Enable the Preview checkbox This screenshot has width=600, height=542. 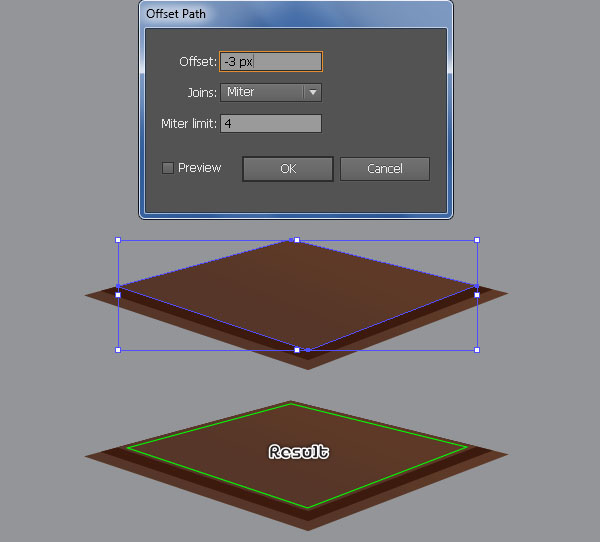(x=168, y=168)
